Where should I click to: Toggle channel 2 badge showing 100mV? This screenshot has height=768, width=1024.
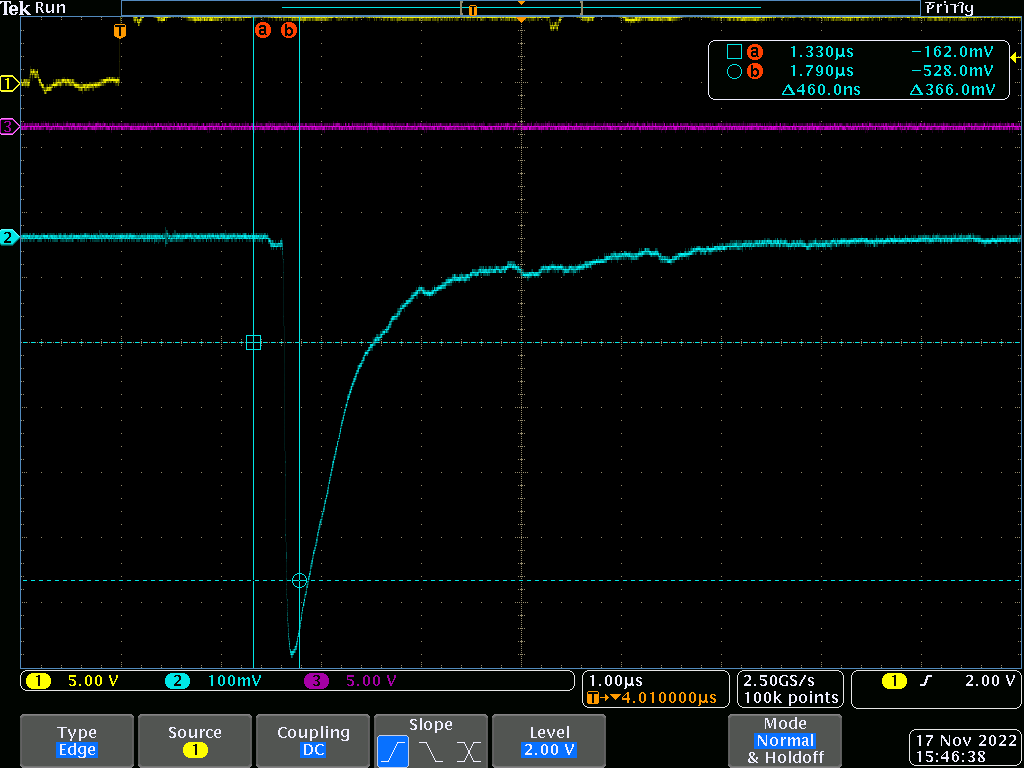pos(178,681)
